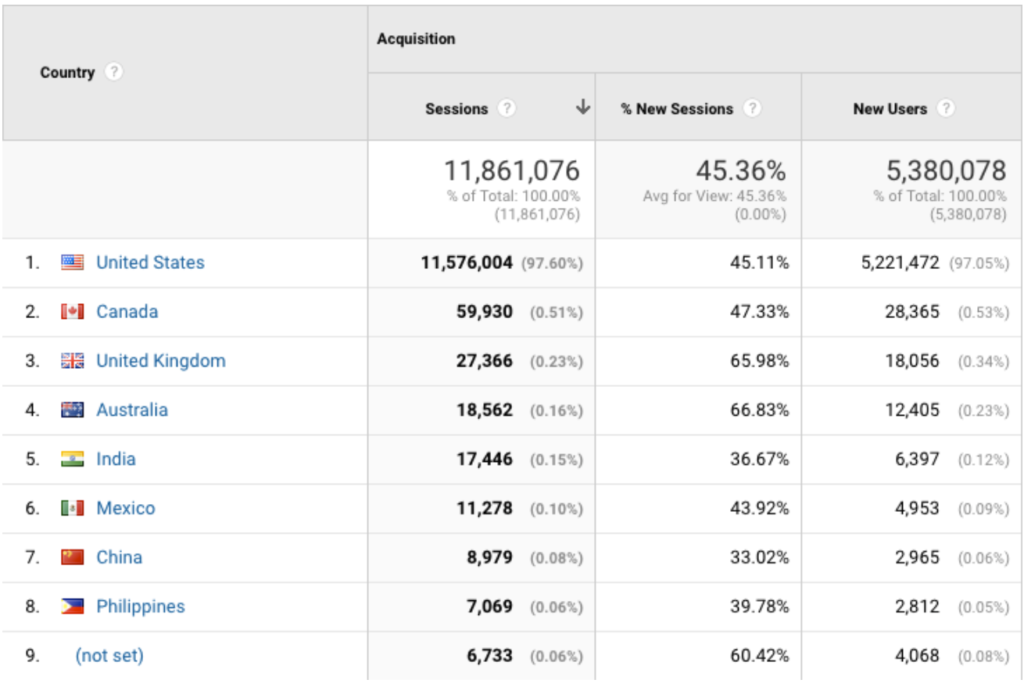Open the (not set) country entry
This screenshot has width=1024, height=694.
pos(109,656)
